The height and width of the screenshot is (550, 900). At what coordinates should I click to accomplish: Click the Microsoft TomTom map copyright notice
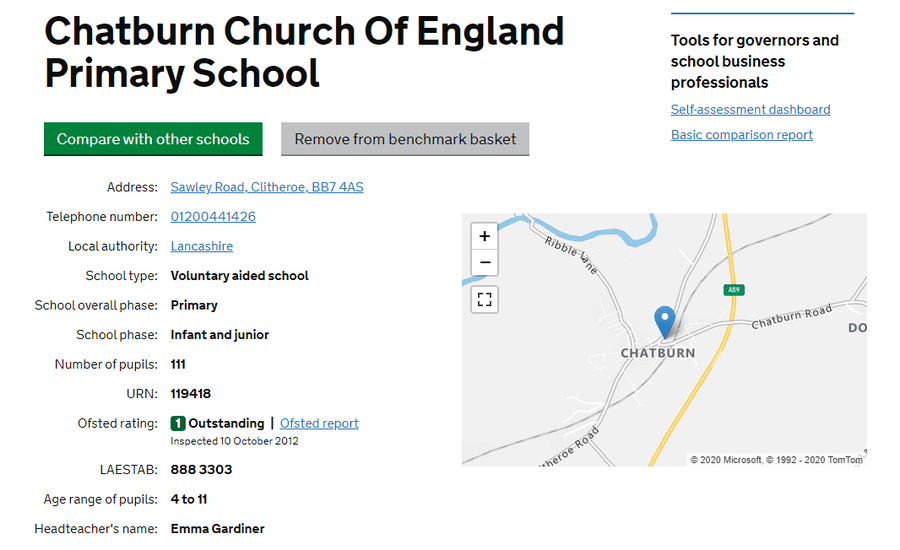click(x=776, y=460)
